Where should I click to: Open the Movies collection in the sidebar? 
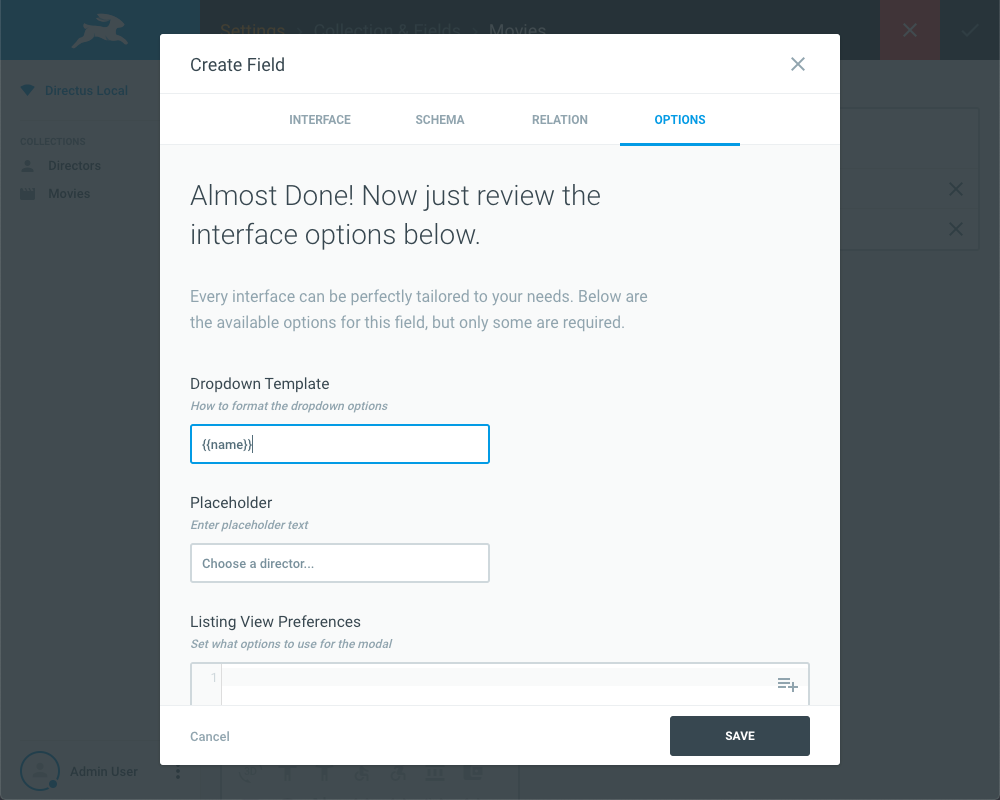[x=69, y=194]
